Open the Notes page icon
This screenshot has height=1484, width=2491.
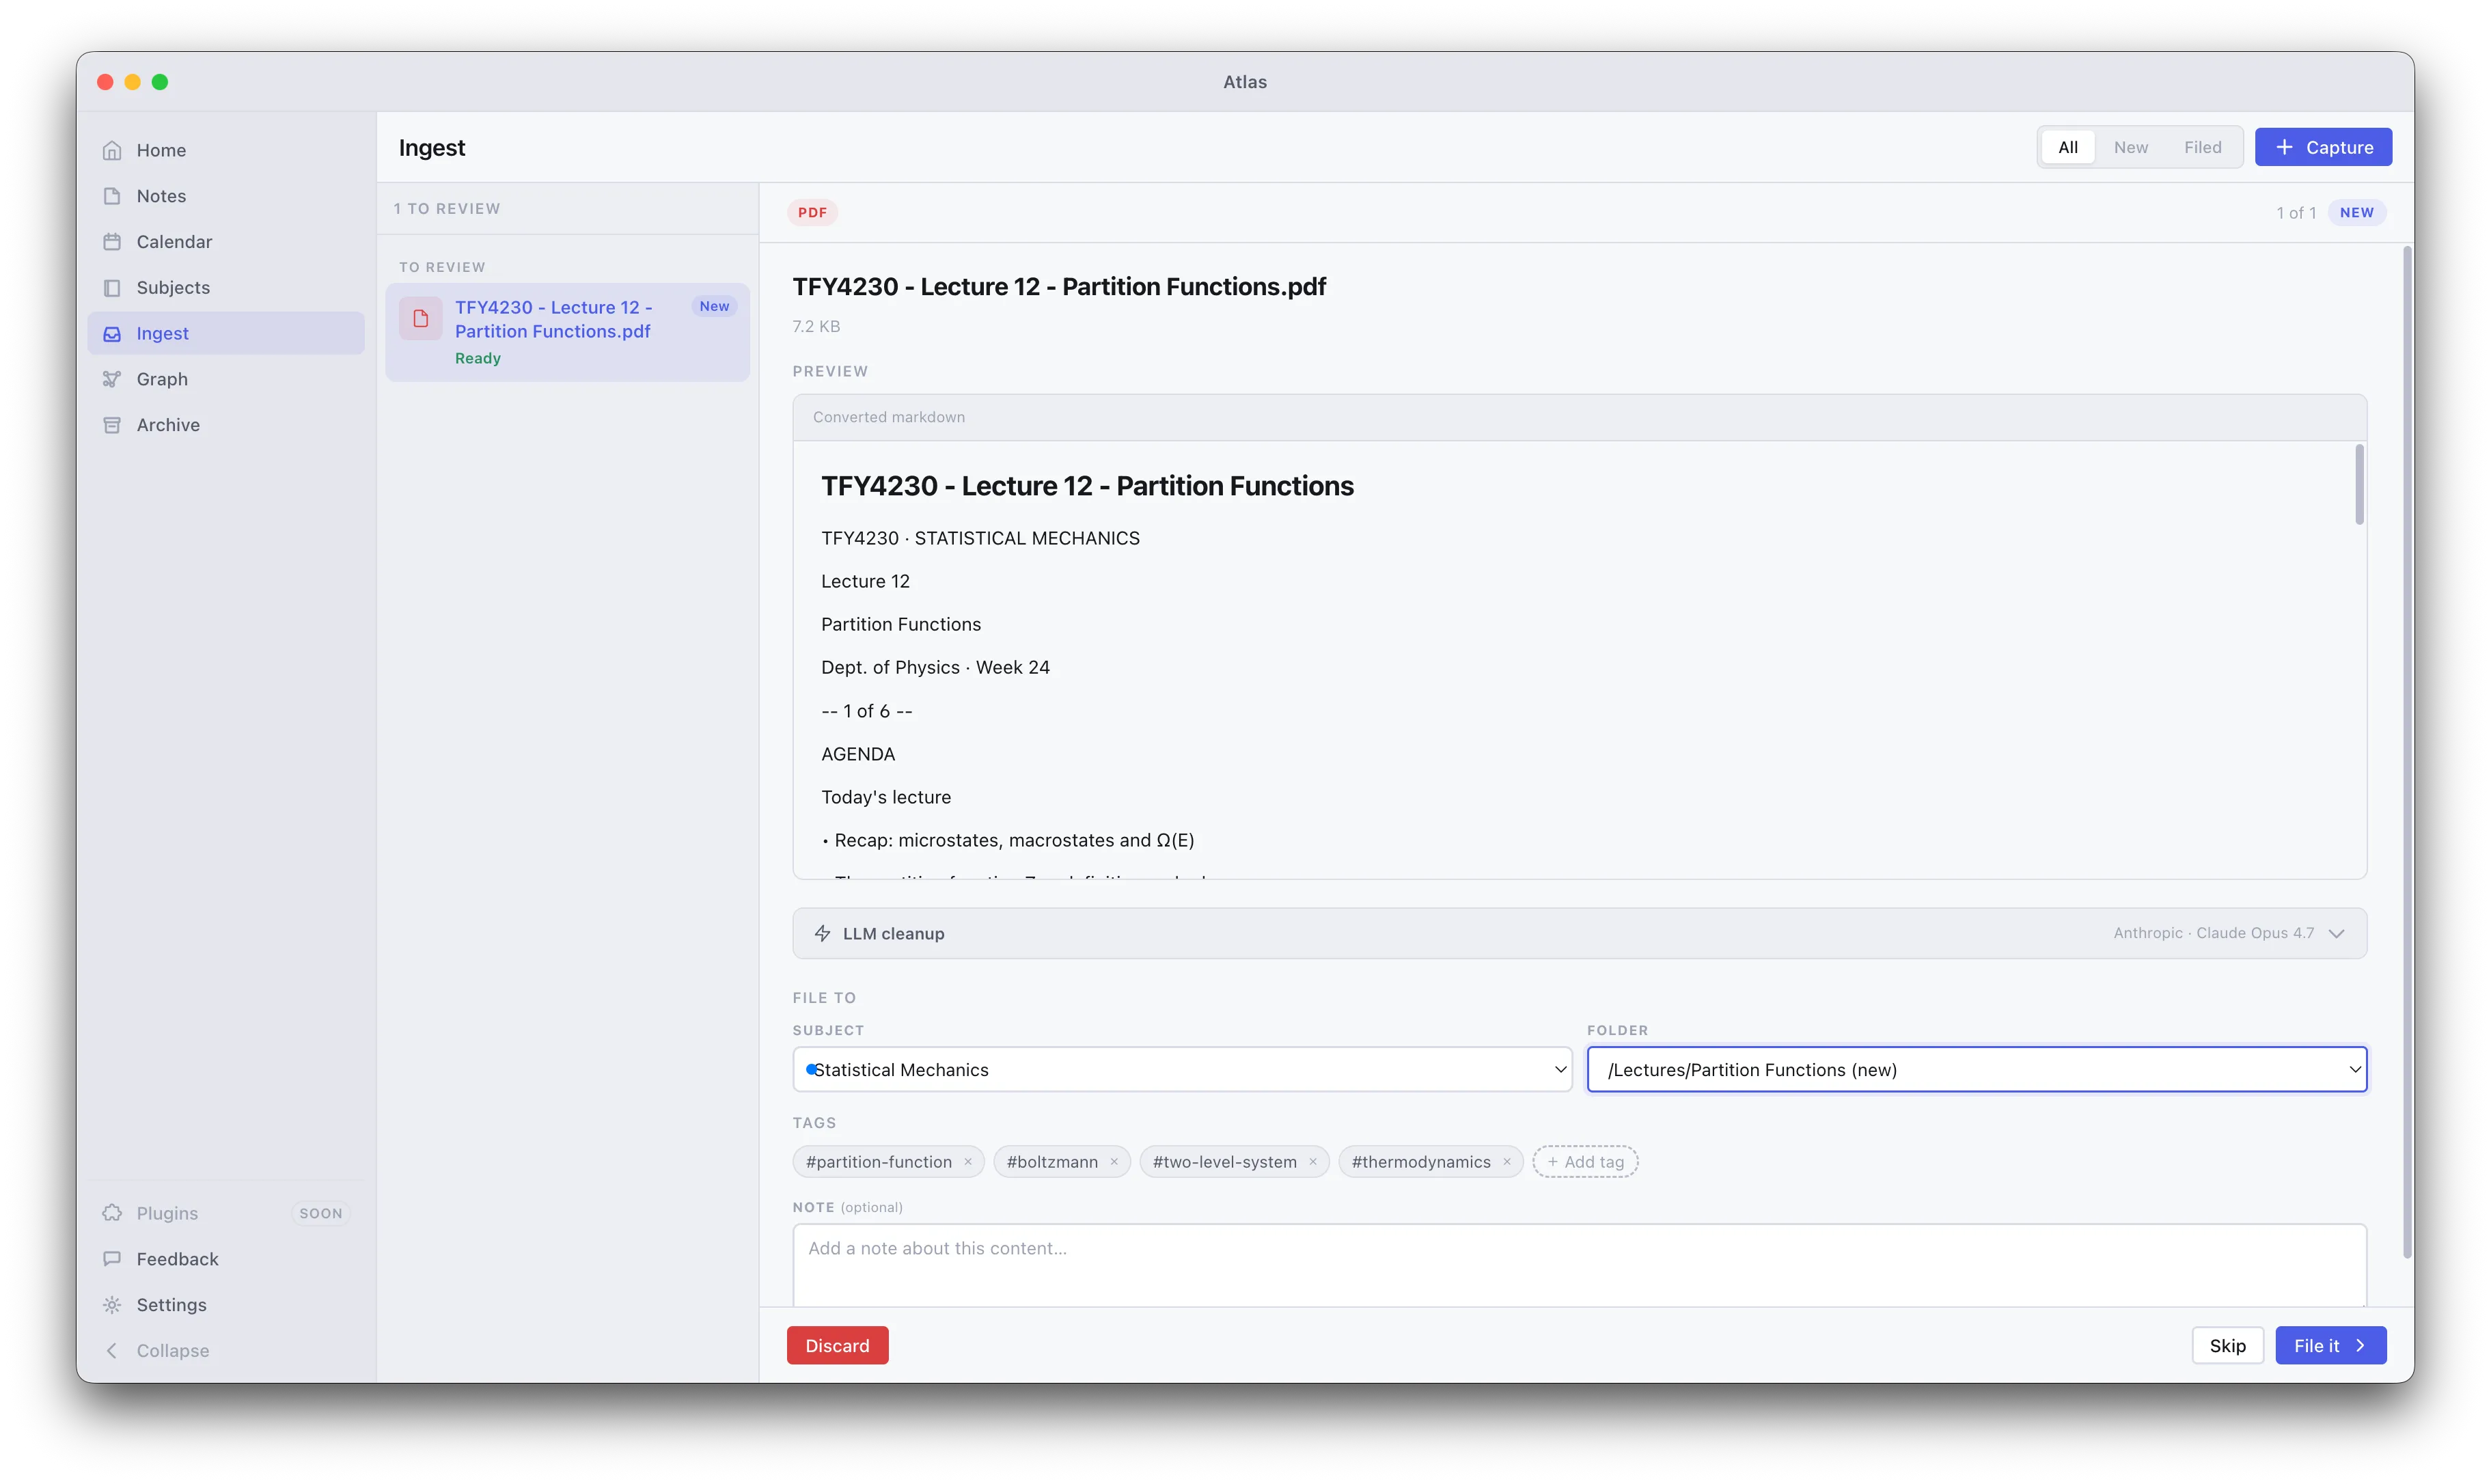pos(112,196)
